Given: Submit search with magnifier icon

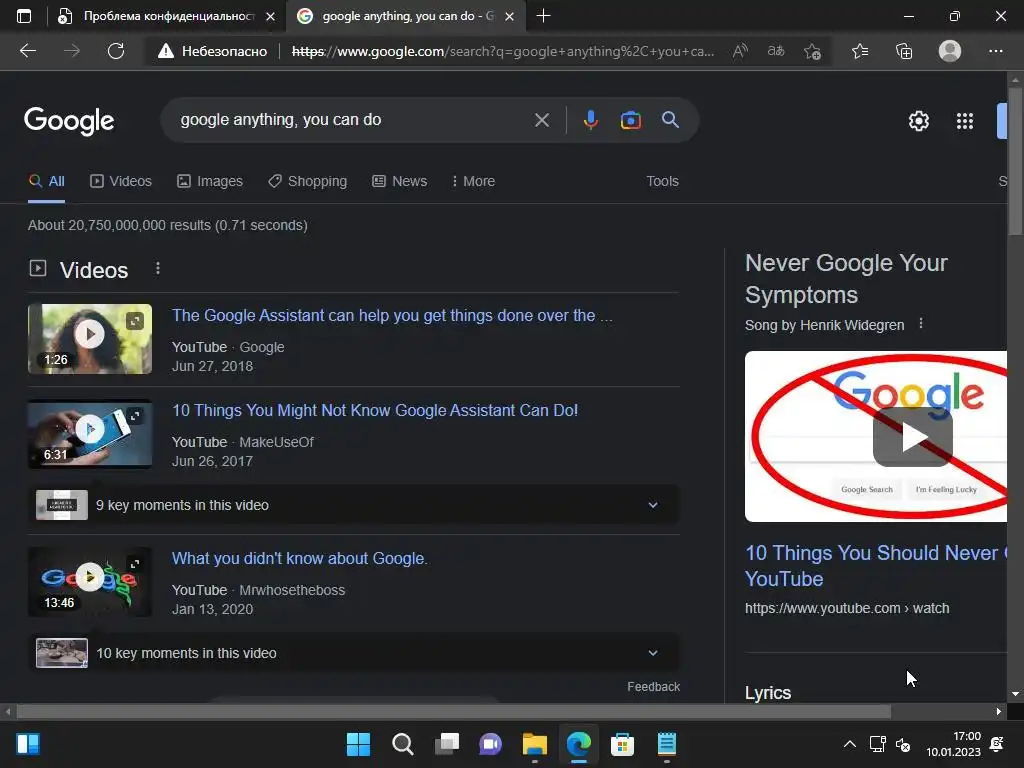Looking at the screenshot, I should point(670,120).
